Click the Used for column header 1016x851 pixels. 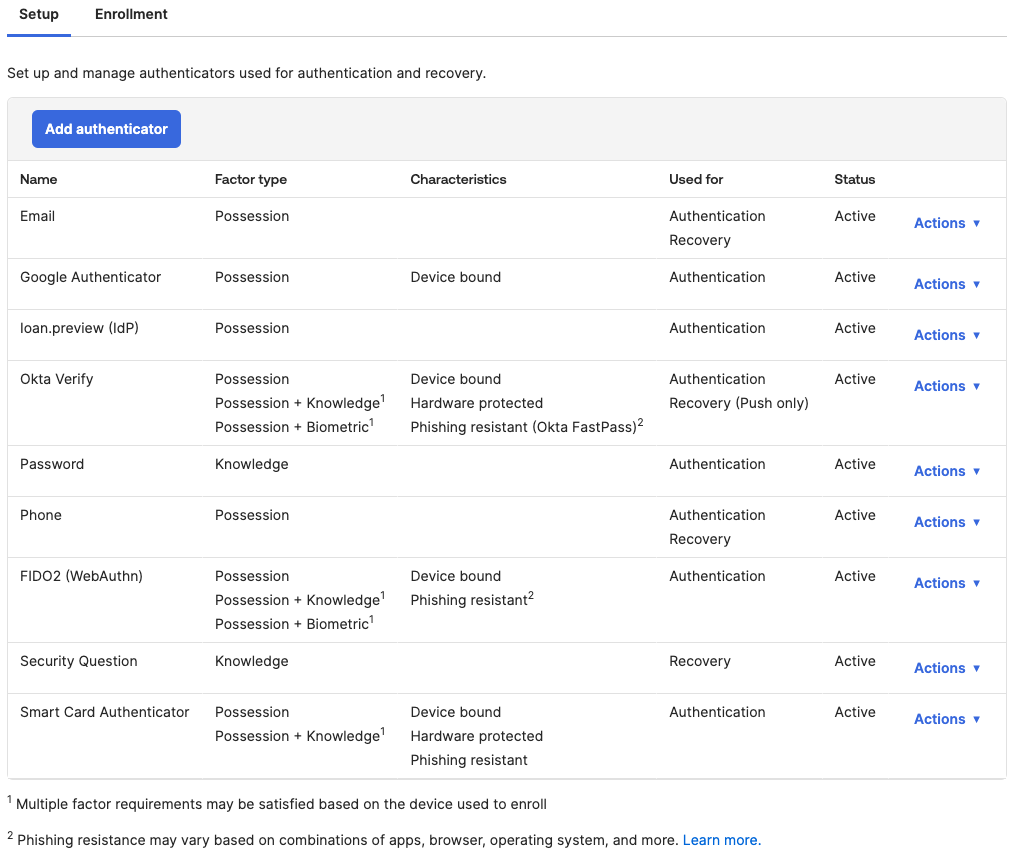tap(696, 180)
